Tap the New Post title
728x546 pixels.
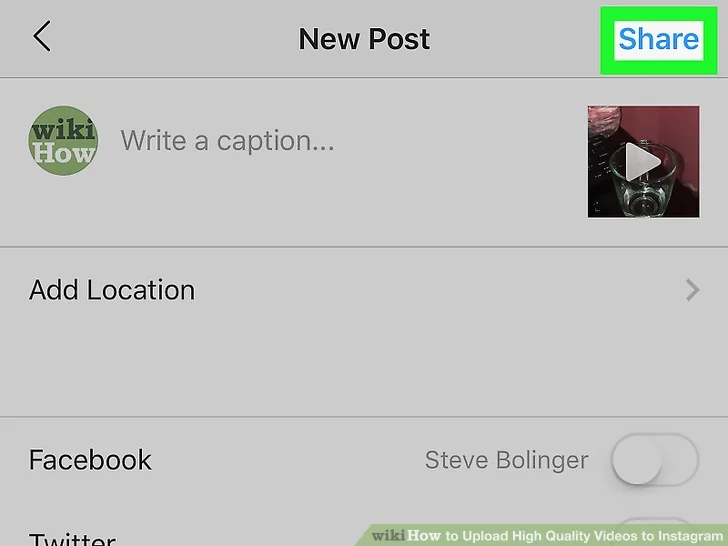pyautogui.click(x=364, y=39)
